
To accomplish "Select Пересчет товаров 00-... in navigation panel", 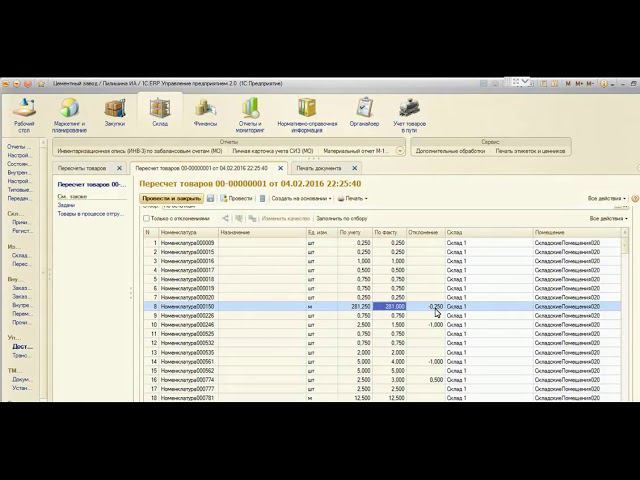I will pyautogui.click(x=91, y=184).
